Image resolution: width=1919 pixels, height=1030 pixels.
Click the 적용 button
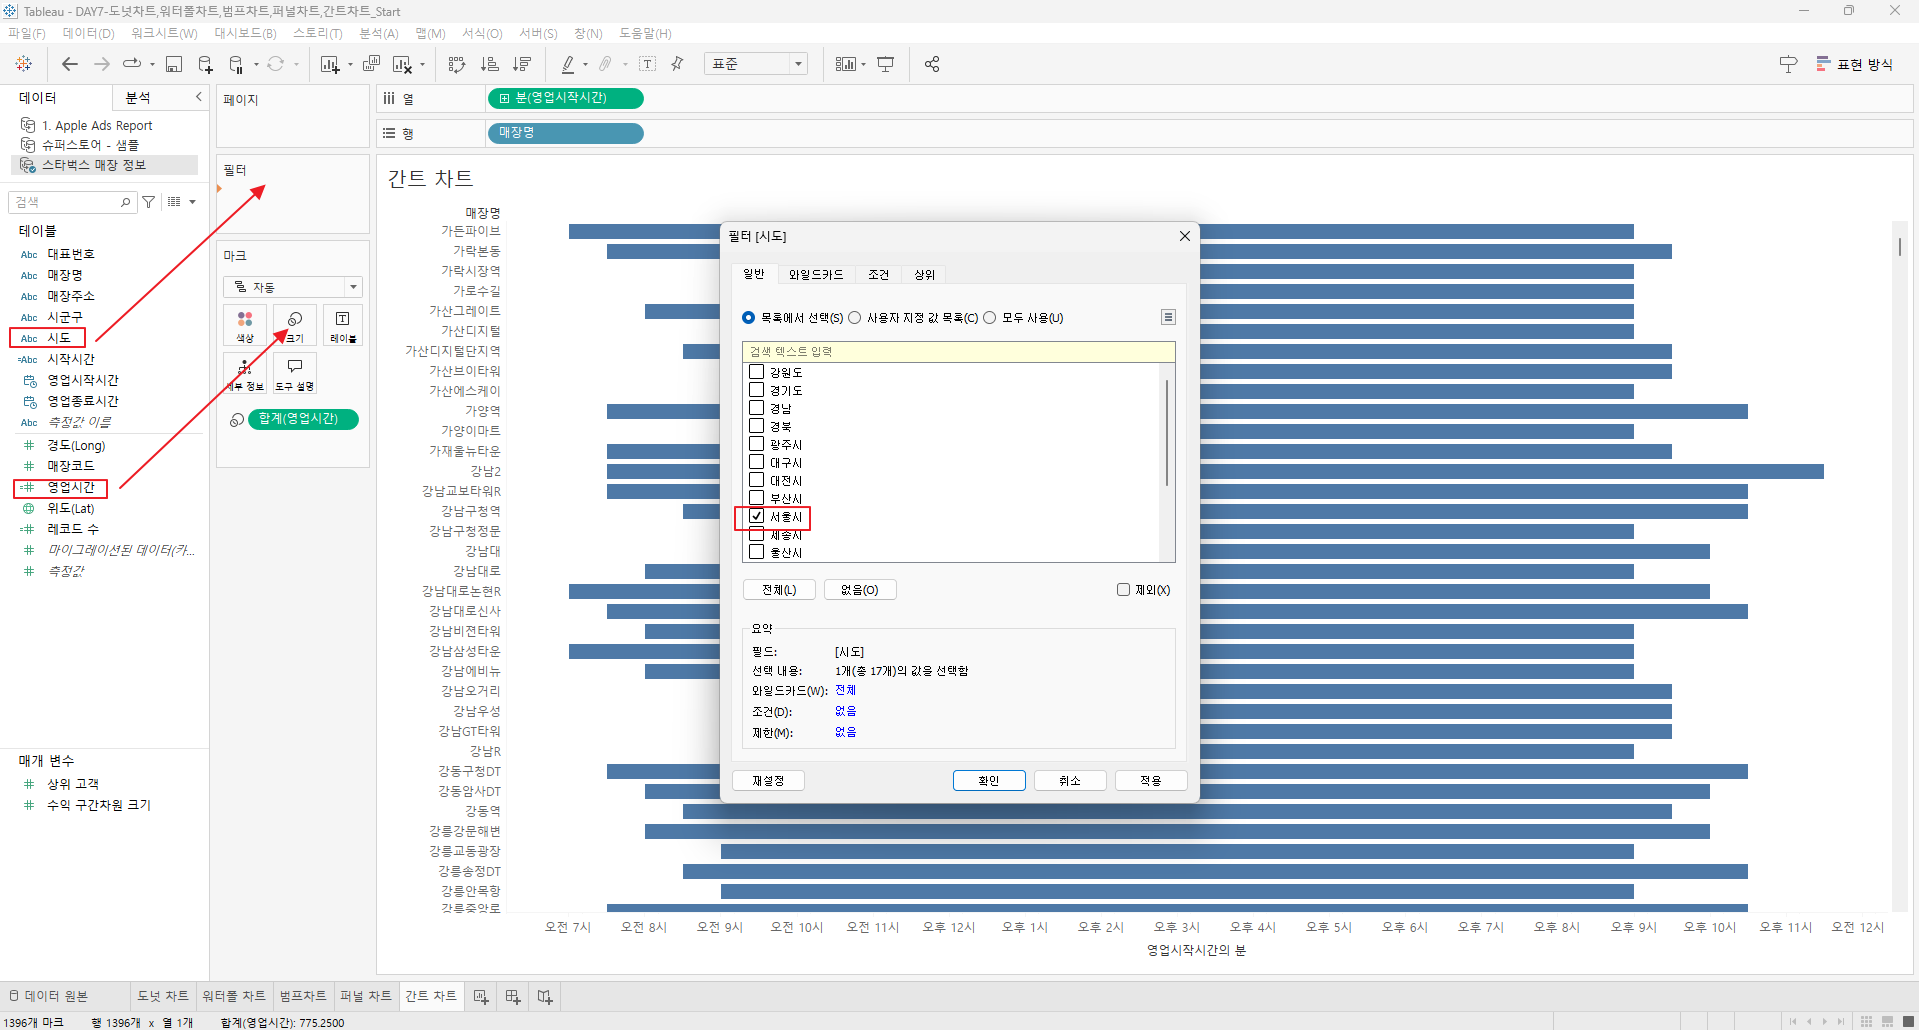tap(1151, 780)
